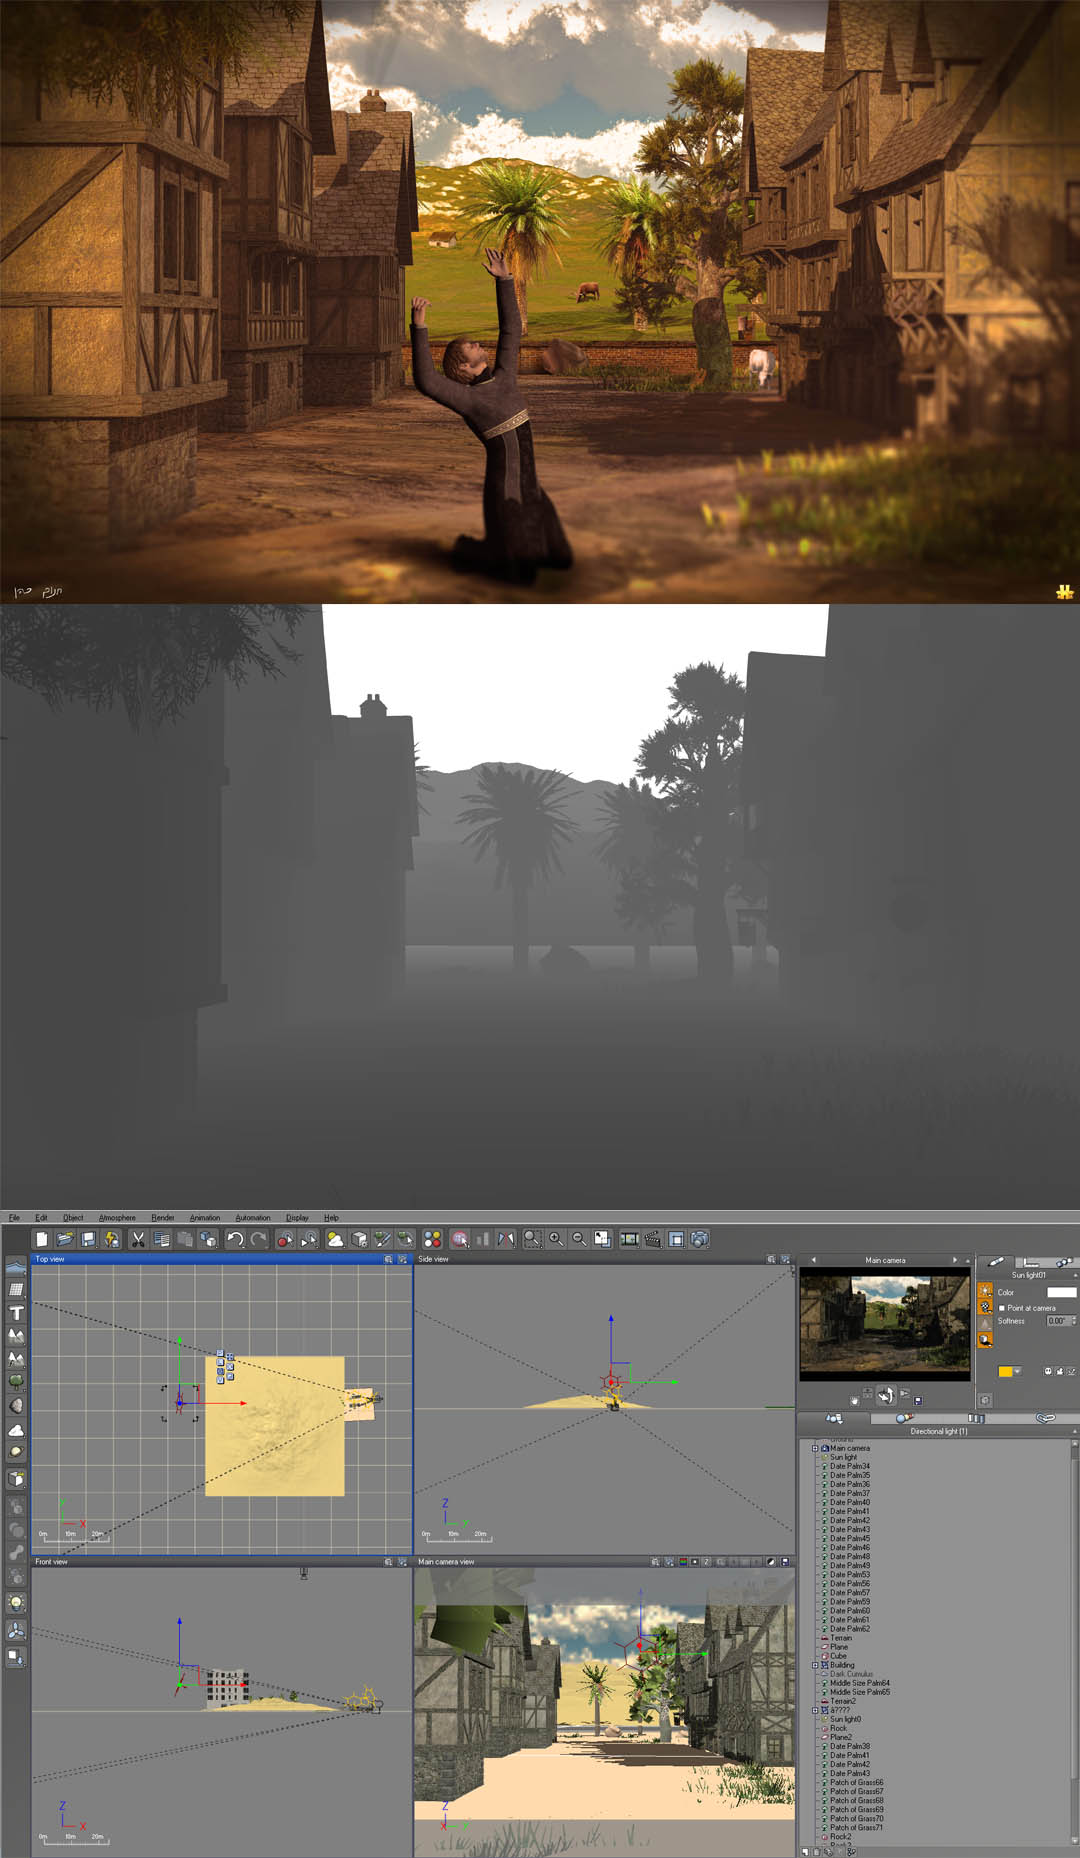Select the cloud tool in left toolbar
The width and height of the screenshot is (1080, 1858).
coord(16,1430)
